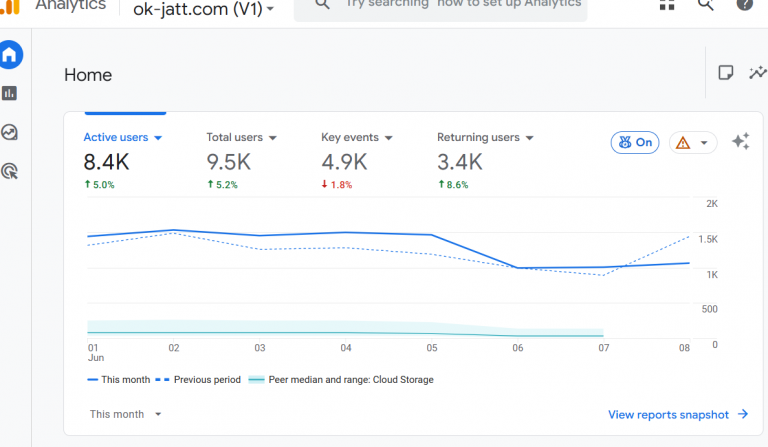
Task: Open the apps grid icon
Action: click(667, 4)
